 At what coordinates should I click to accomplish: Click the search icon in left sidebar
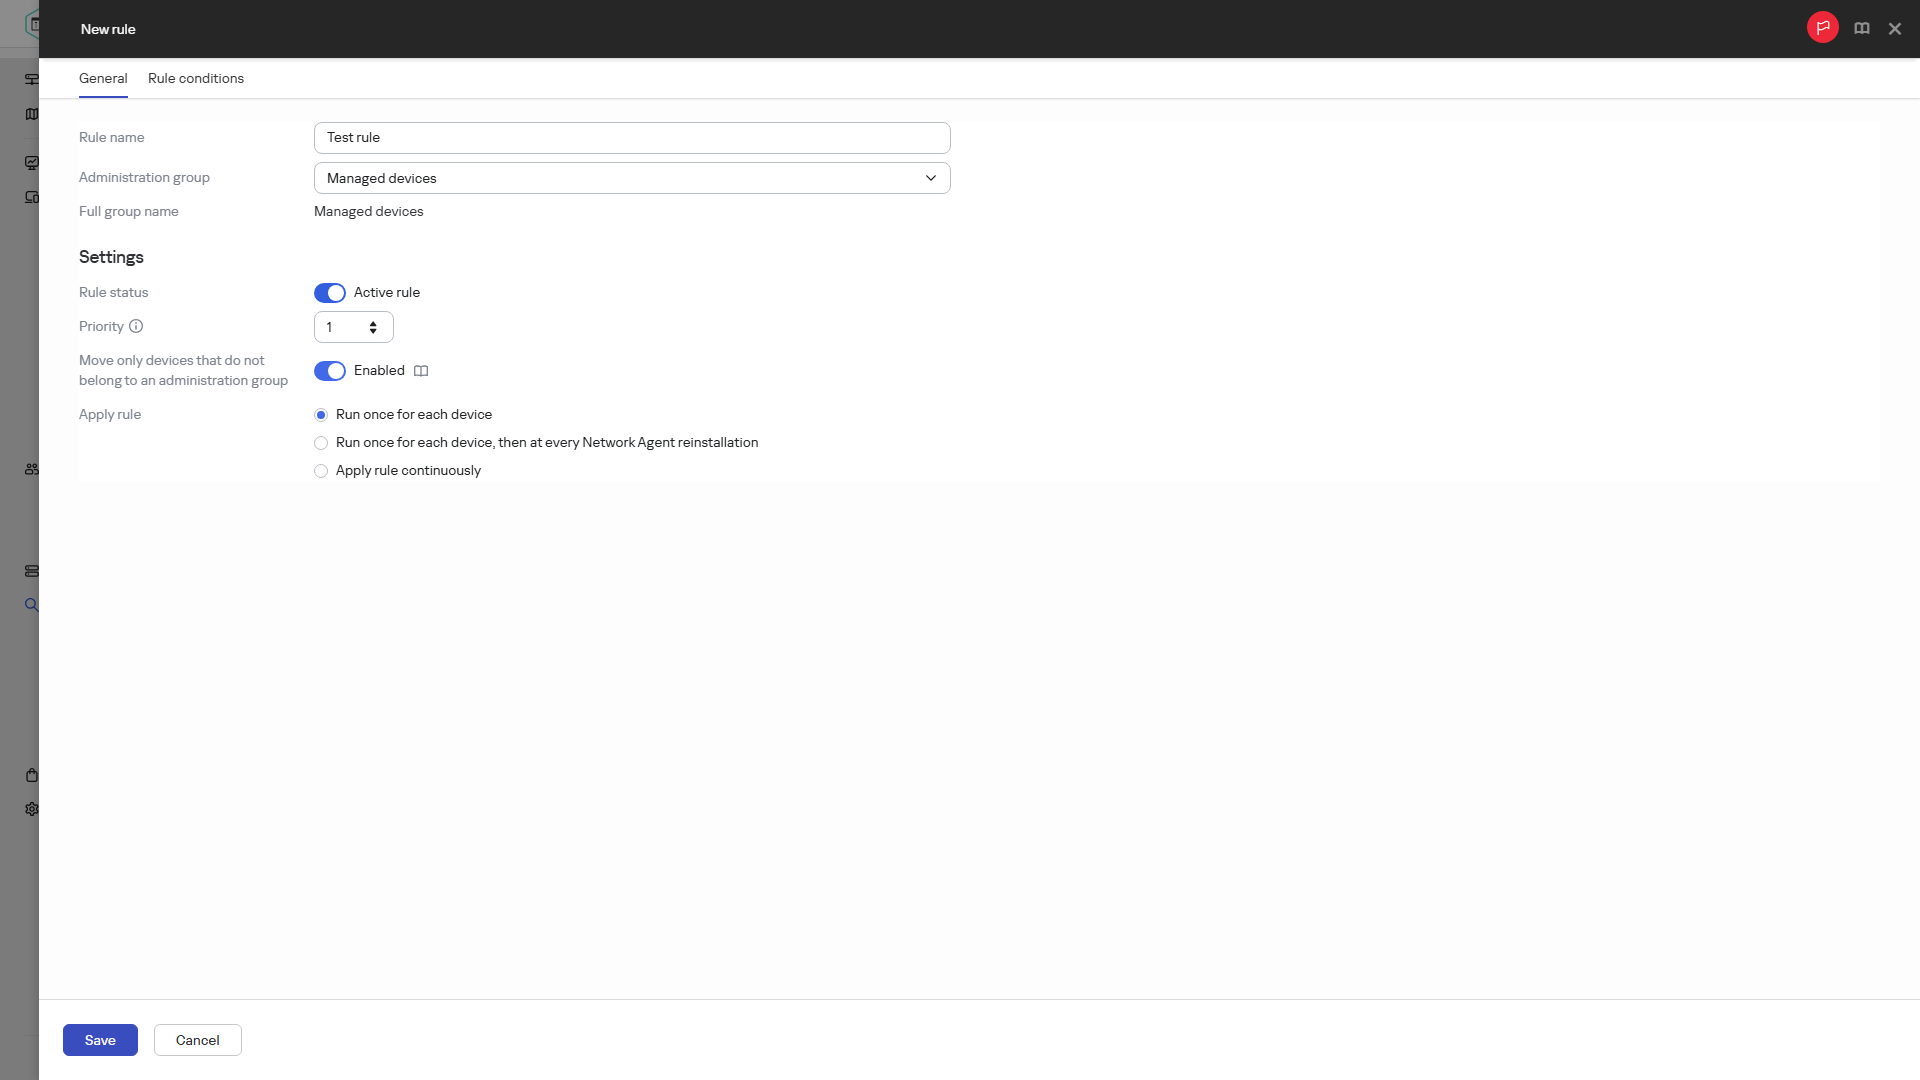pos(32,605)
